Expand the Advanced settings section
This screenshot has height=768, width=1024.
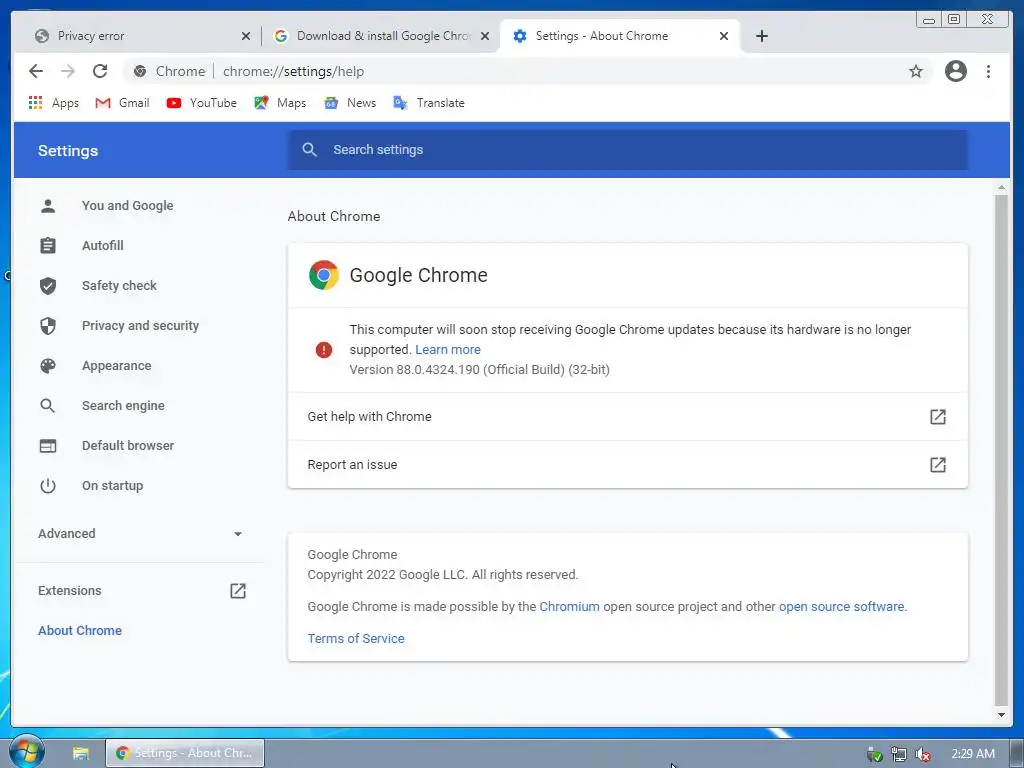(x=140, y=534)
